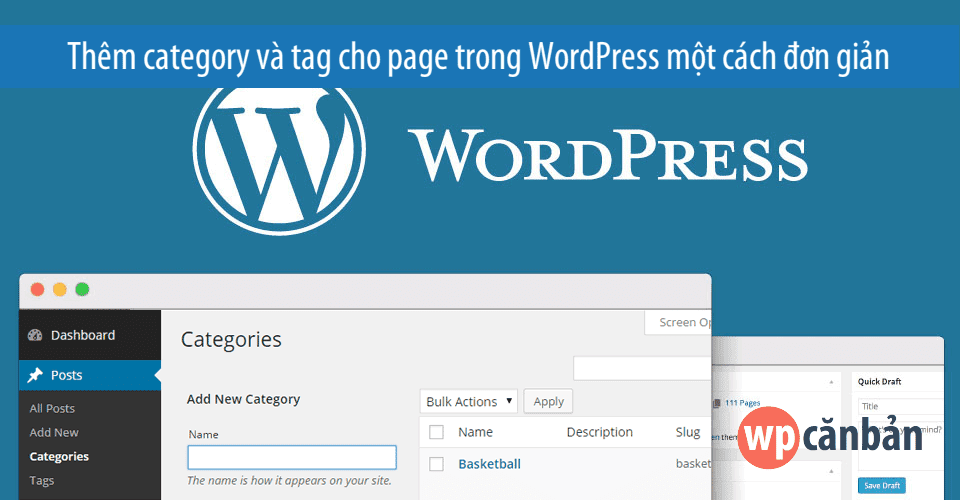Click the red close window dot

point(37,289)
